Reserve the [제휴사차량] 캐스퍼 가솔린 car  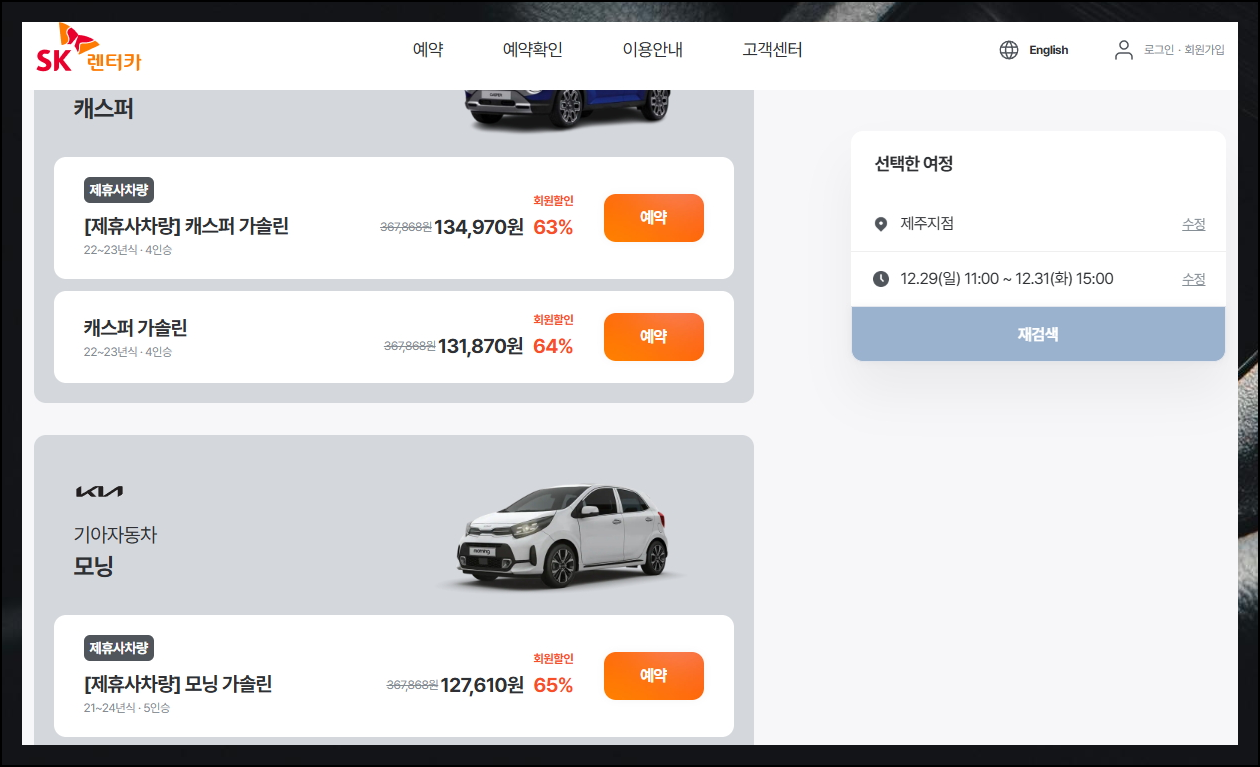click(x=654, y=218)
